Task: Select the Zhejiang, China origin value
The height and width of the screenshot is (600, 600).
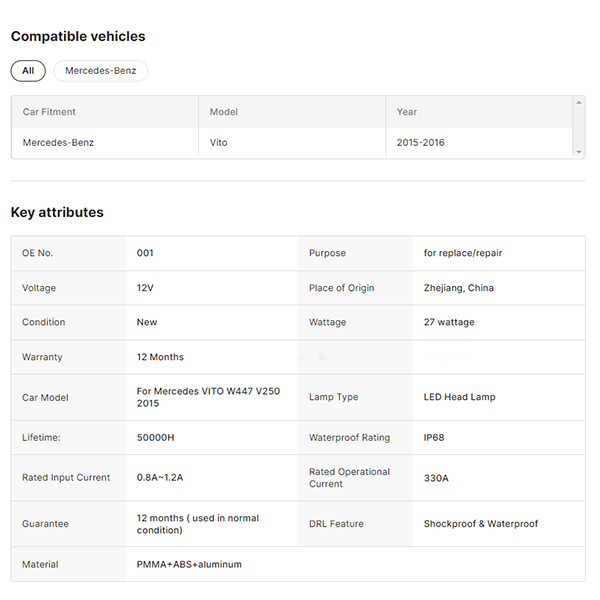Action: 459,288
